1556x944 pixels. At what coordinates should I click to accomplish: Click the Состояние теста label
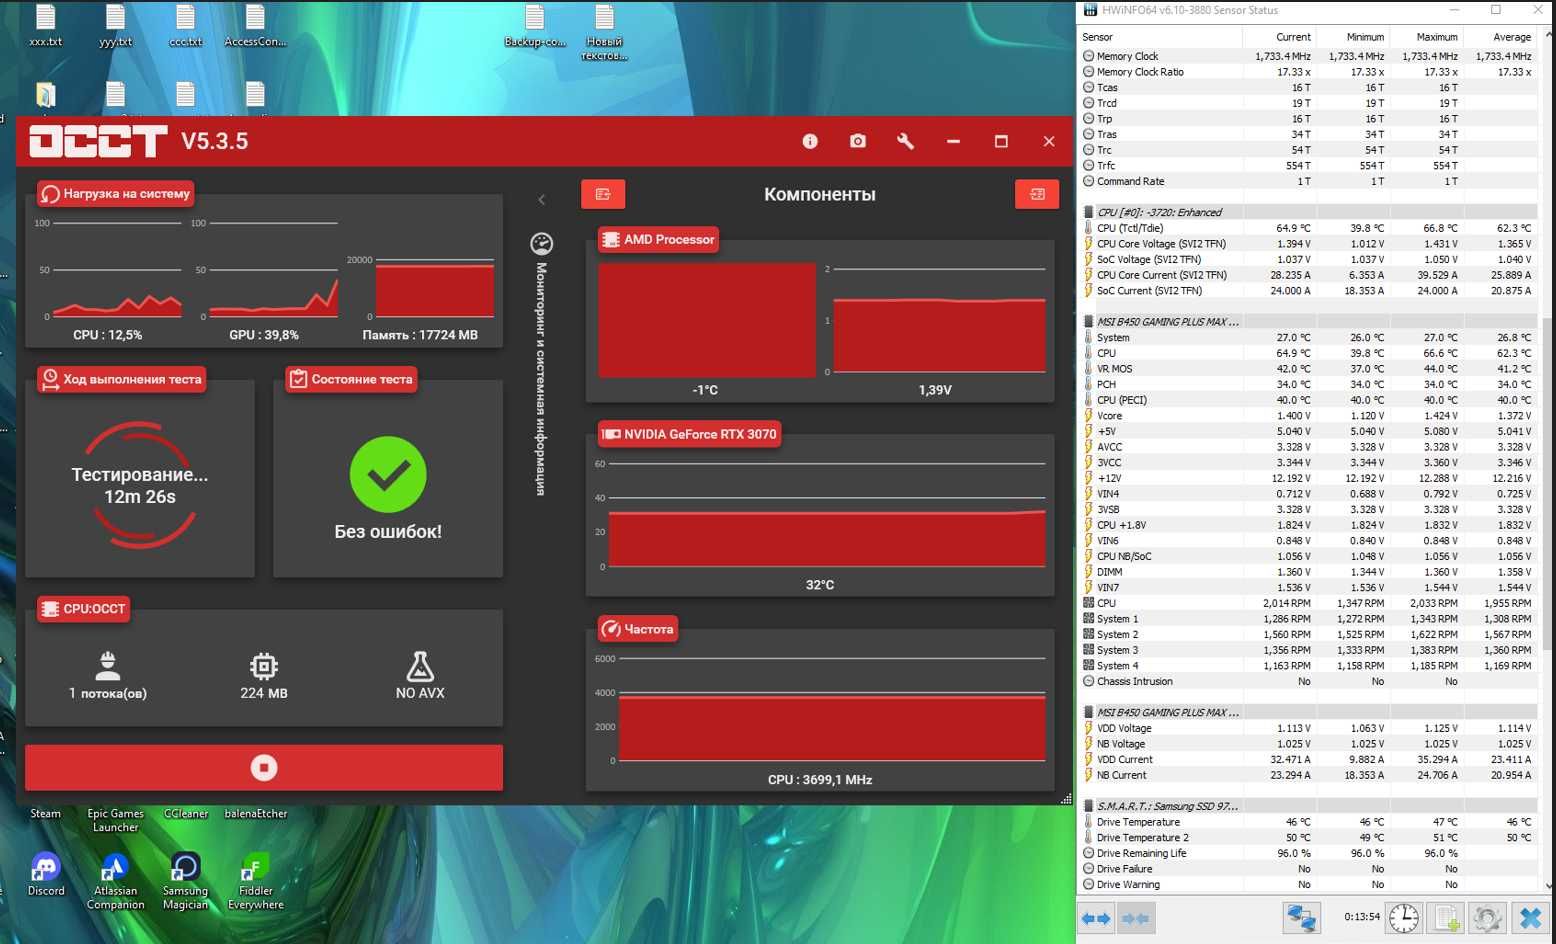click(x=352, y=379)
